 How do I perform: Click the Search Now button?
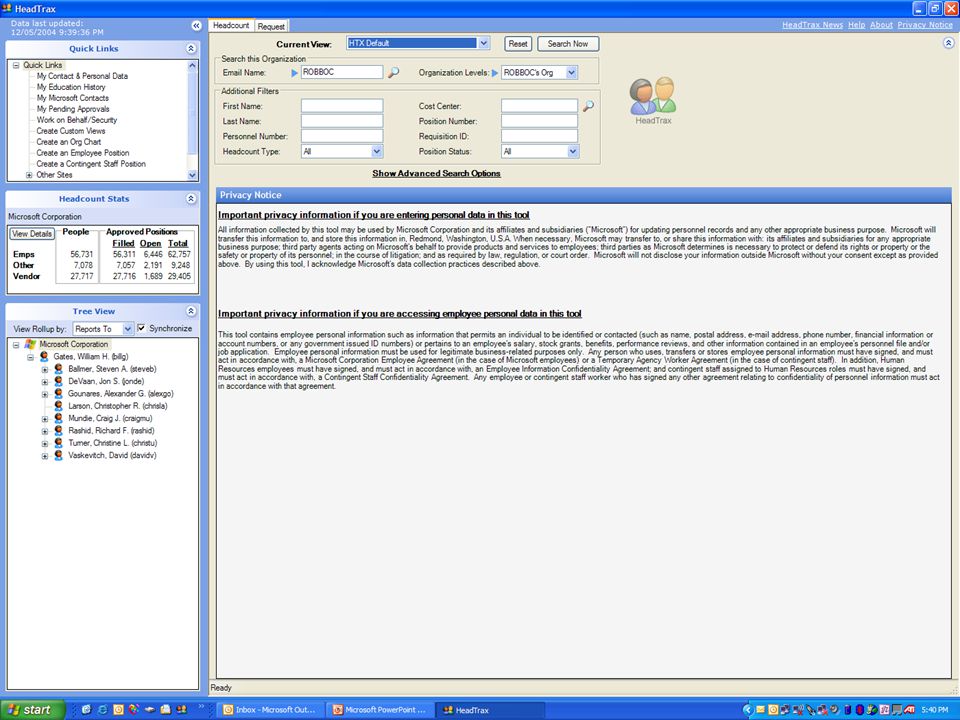[568, 43]
